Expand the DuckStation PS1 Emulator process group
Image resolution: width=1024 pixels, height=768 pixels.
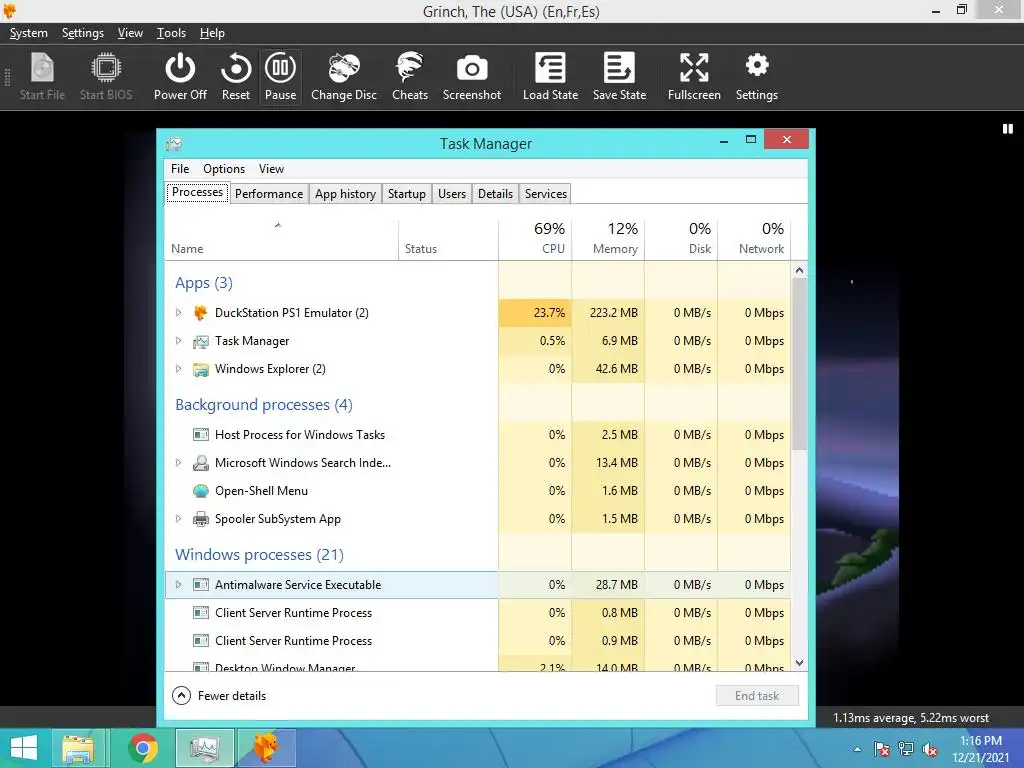(x=178, y=313)
